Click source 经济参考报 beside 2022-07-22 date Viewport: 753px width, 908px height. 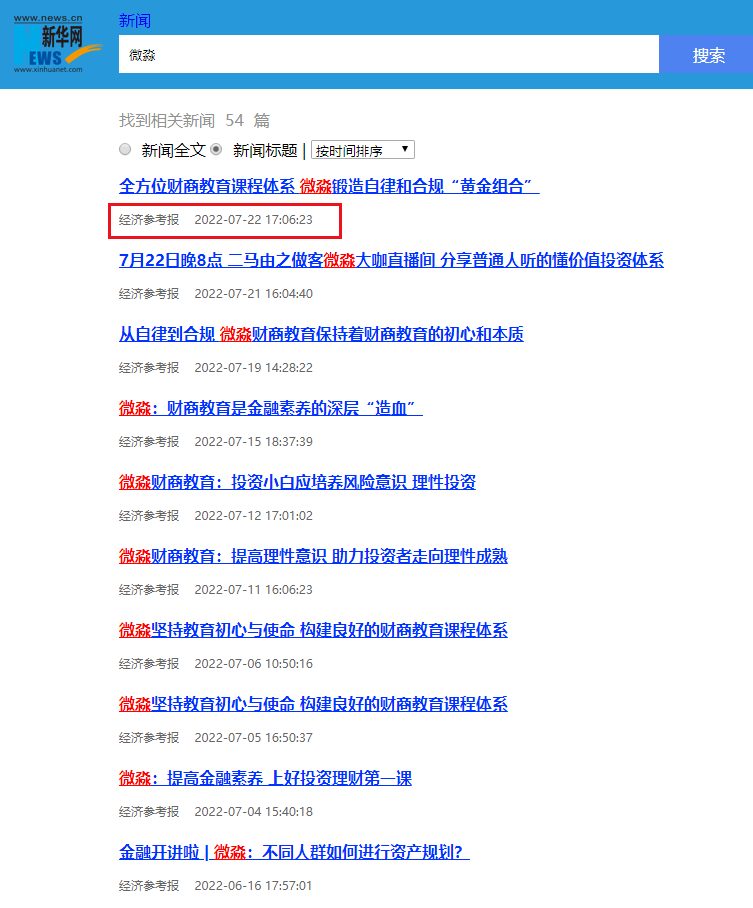click(149, 220)
